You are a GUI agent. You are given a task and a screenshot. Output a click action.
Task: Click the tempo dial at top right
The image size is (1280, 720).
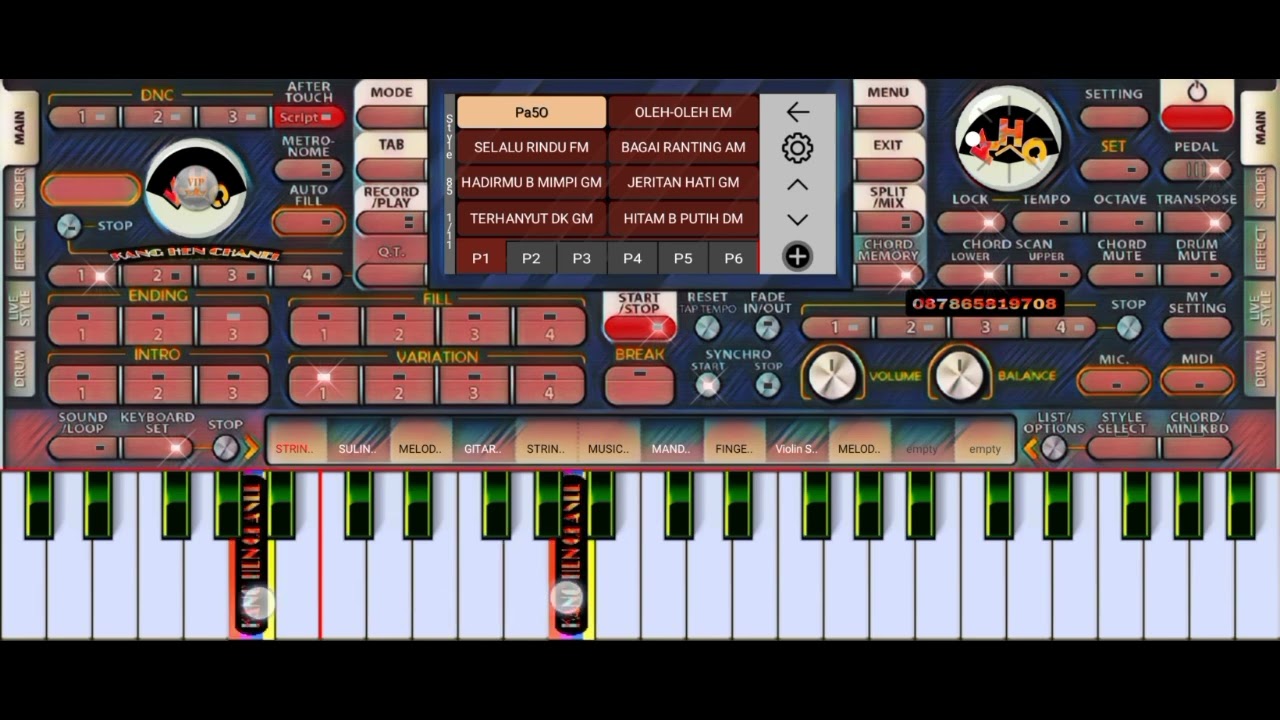tap(1009, 140)
